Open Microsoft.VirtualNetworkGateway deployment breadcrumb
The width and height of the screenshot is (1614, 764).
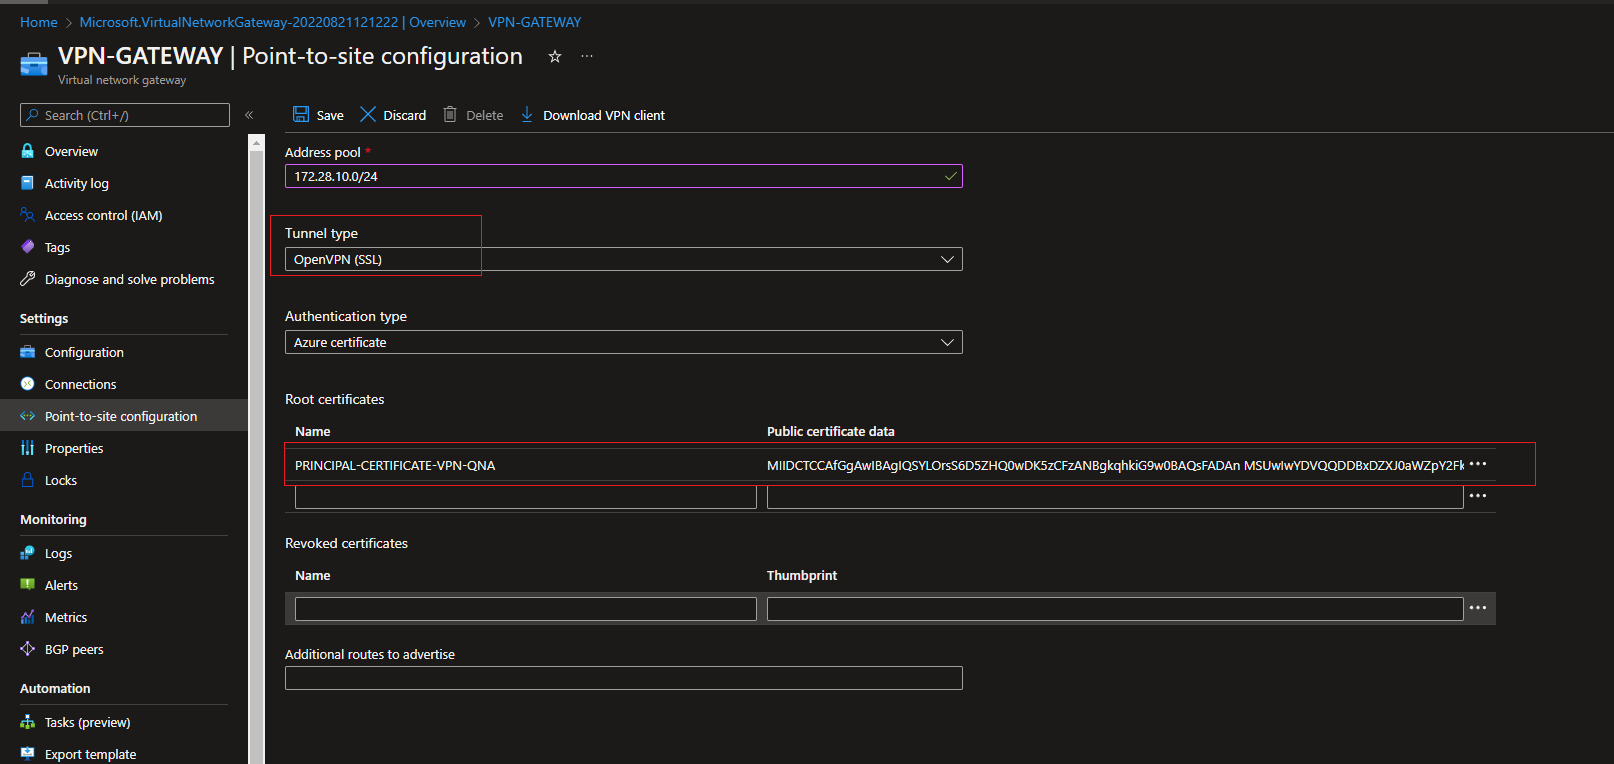point(272,22)
